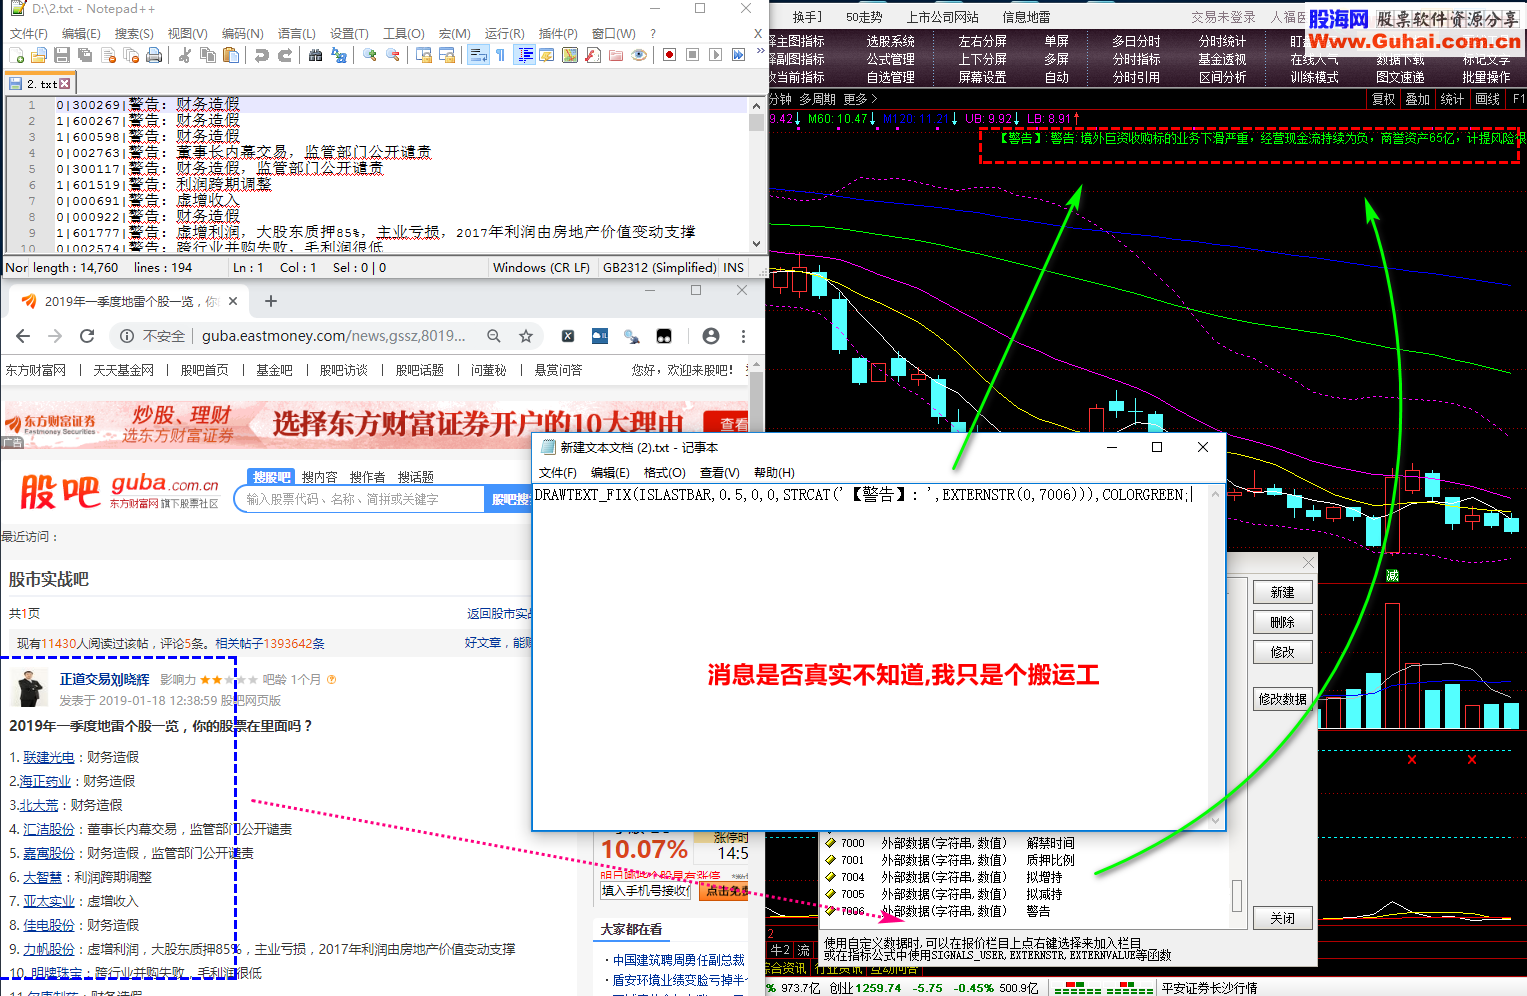Zoom out on text in Notepad++
This screenshot has width=1527, height=996.
coord(393,55)
